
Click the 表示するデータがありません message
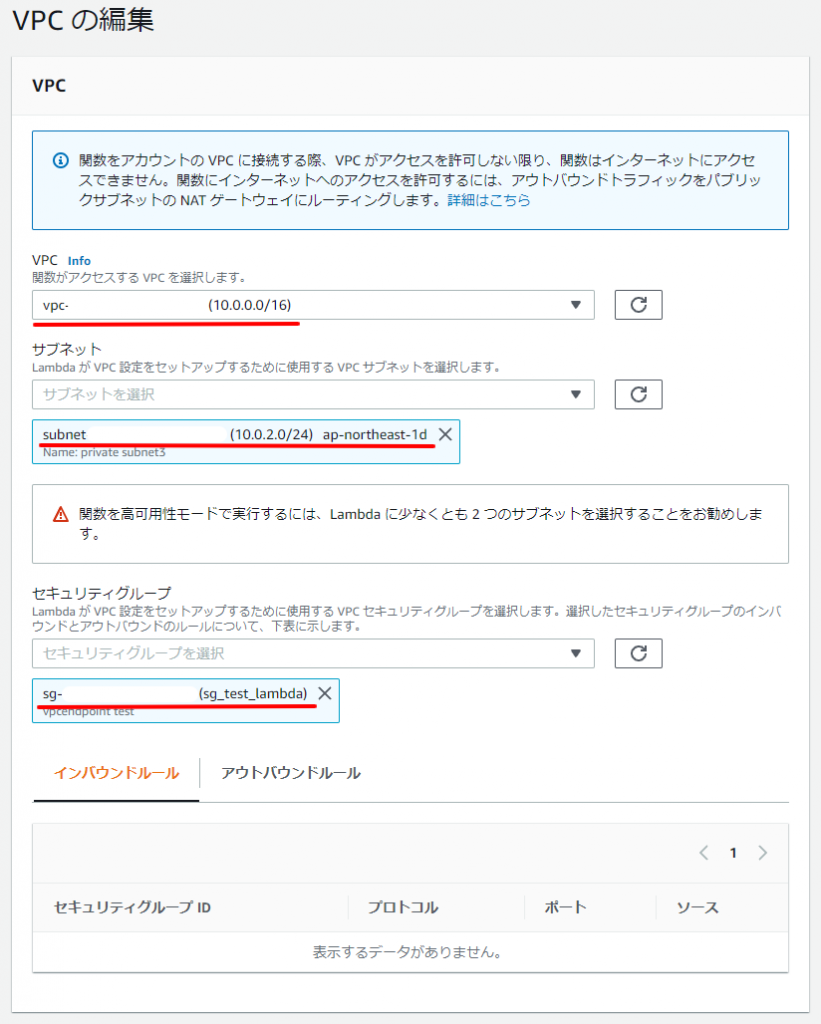pyautogui.click(x=410, y=952)
